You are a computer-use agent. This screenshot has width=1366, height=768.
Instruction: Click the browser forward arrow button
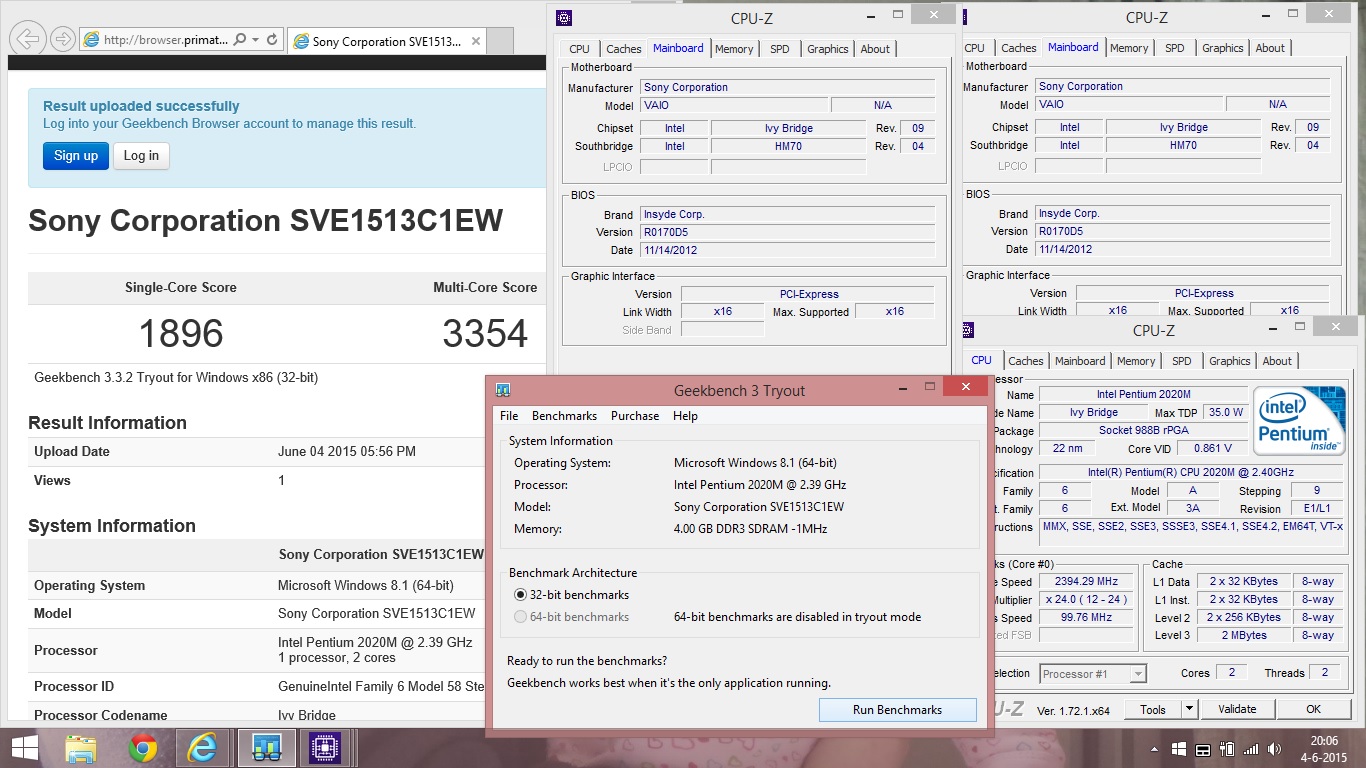click(x=62, y=40)
